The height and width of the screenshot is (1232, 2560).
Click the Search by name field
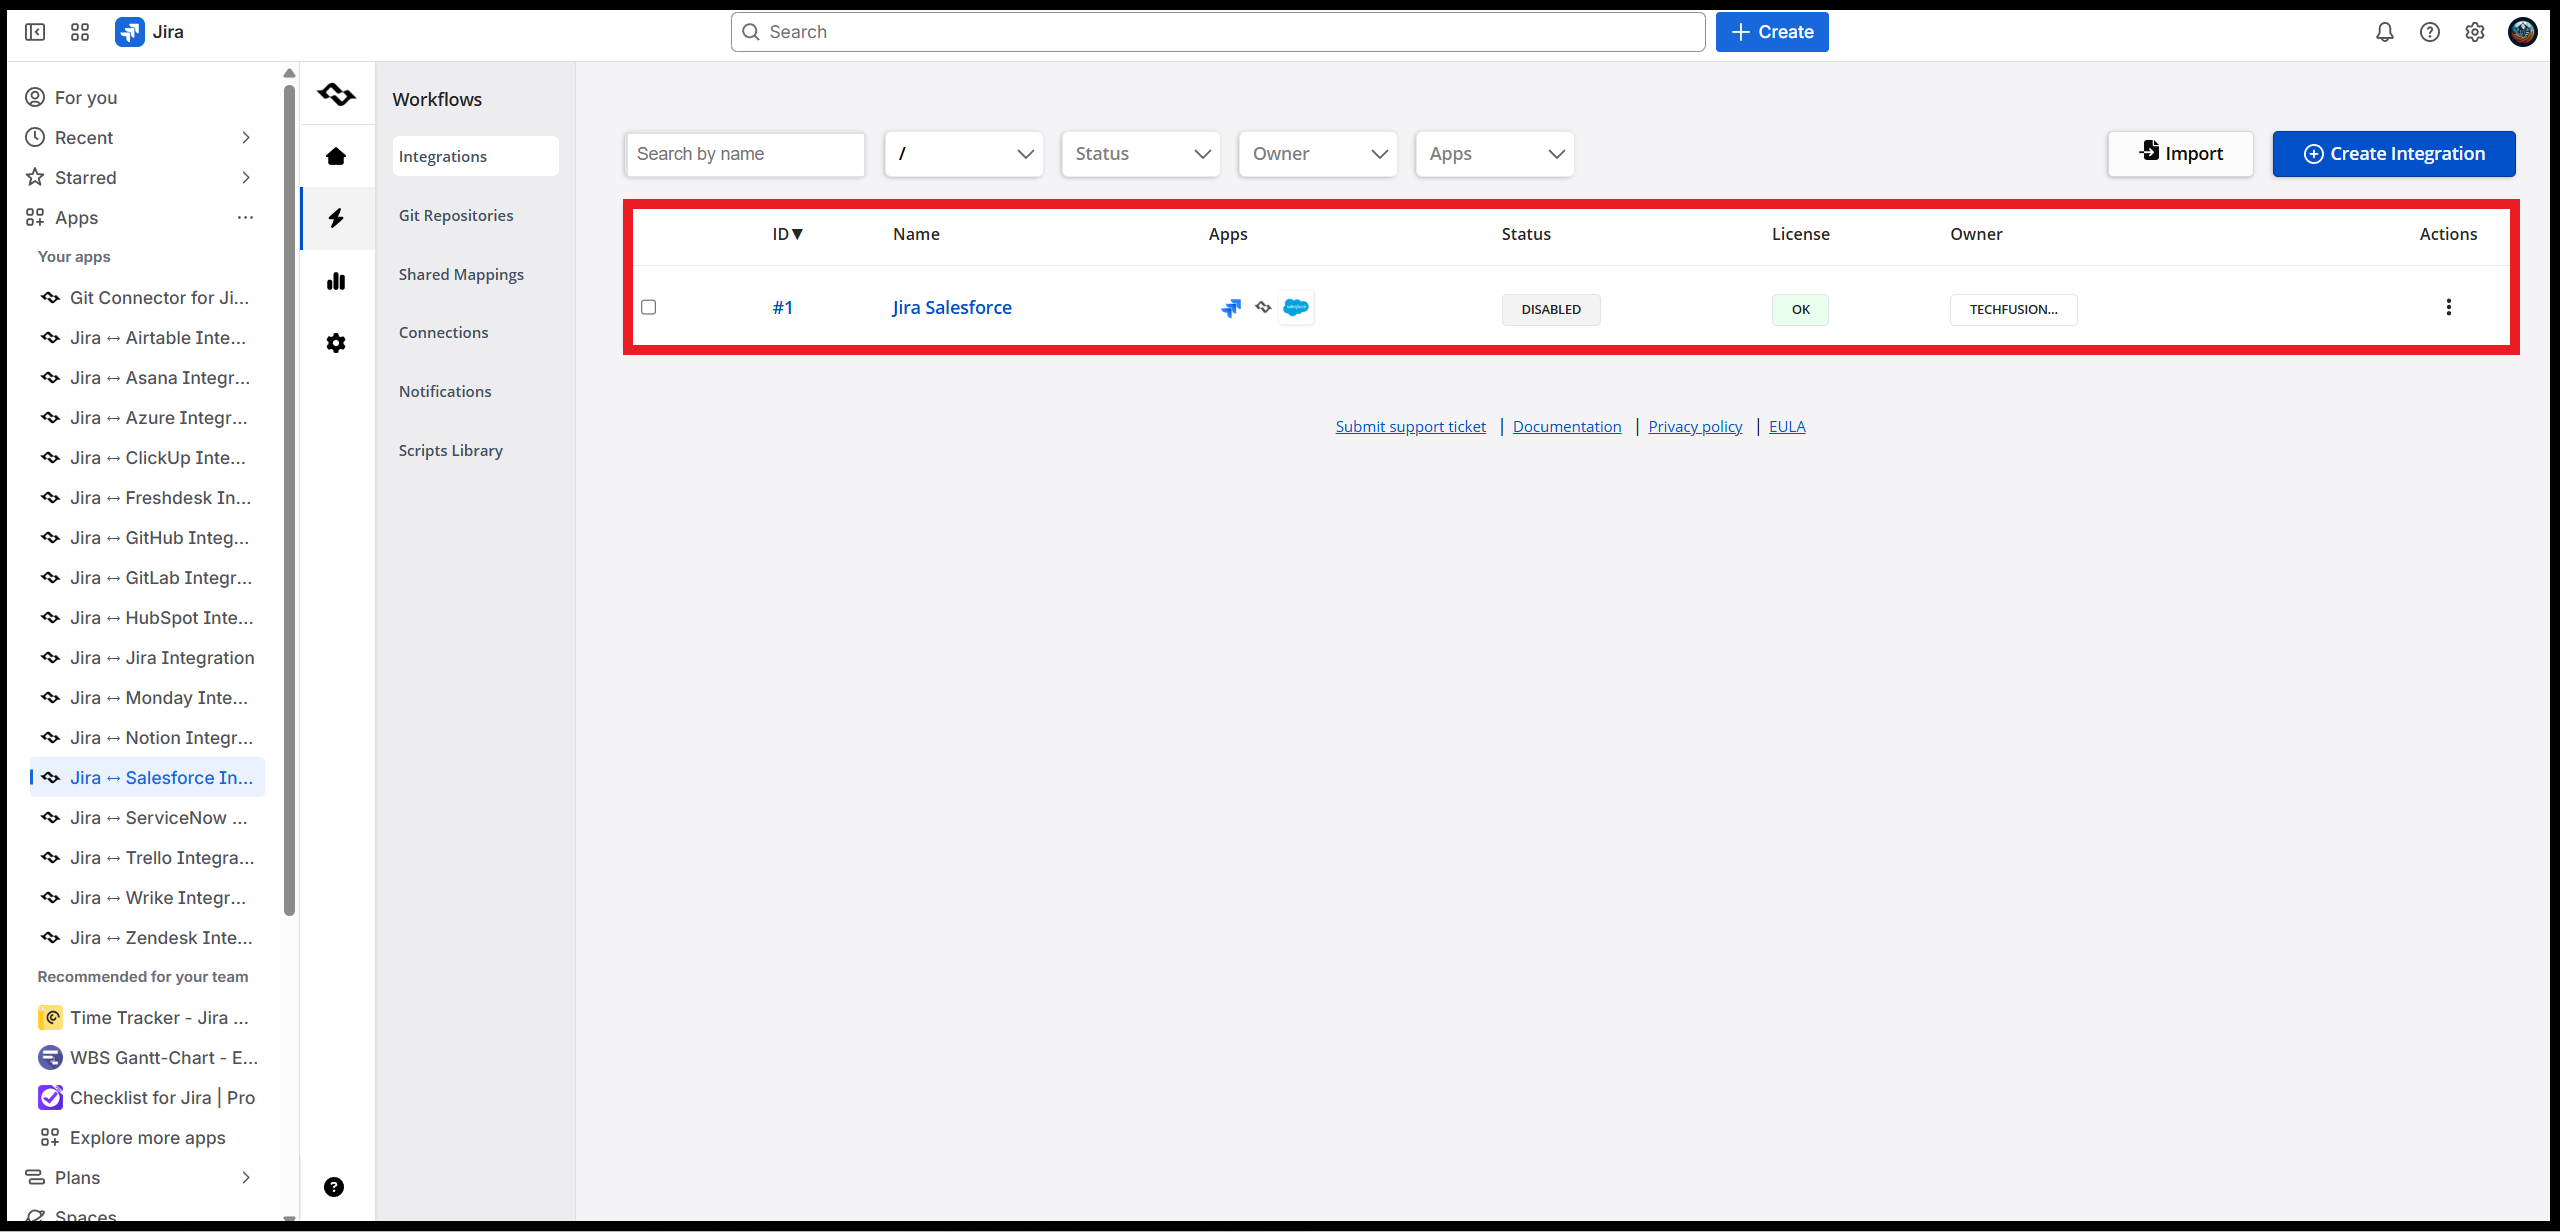tap(745, 154)
